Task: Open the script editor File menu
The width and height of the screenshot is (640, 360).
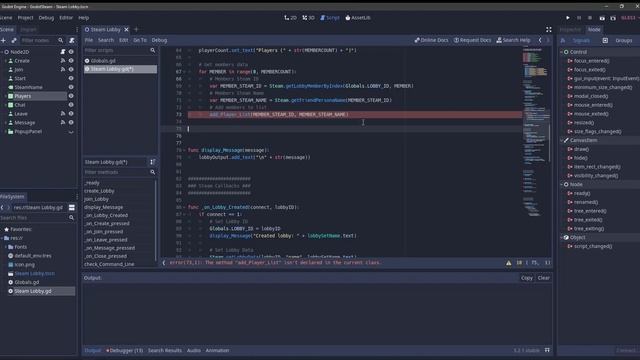Action: pyautogui.click(x=89, y=40)
